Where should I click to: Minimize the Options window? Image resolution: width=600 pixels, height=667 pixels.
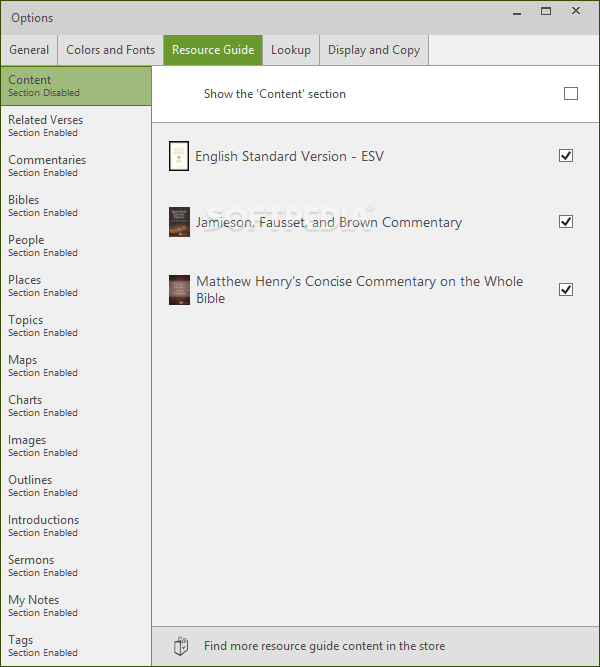point(517,13)
